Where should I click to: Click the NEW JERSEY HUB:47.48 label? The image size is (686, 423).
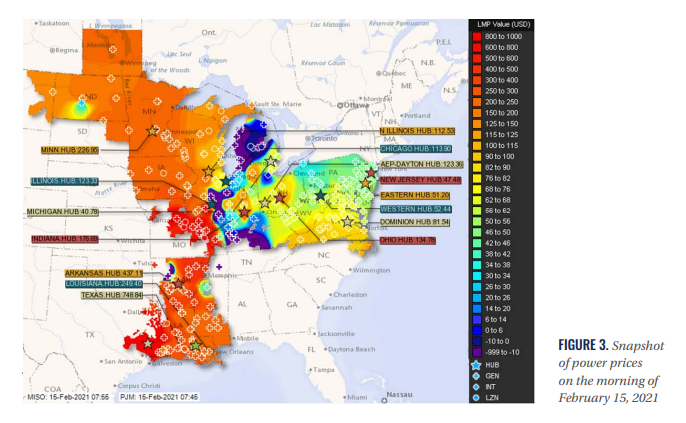pyautogui.click(x=420, y=180)
